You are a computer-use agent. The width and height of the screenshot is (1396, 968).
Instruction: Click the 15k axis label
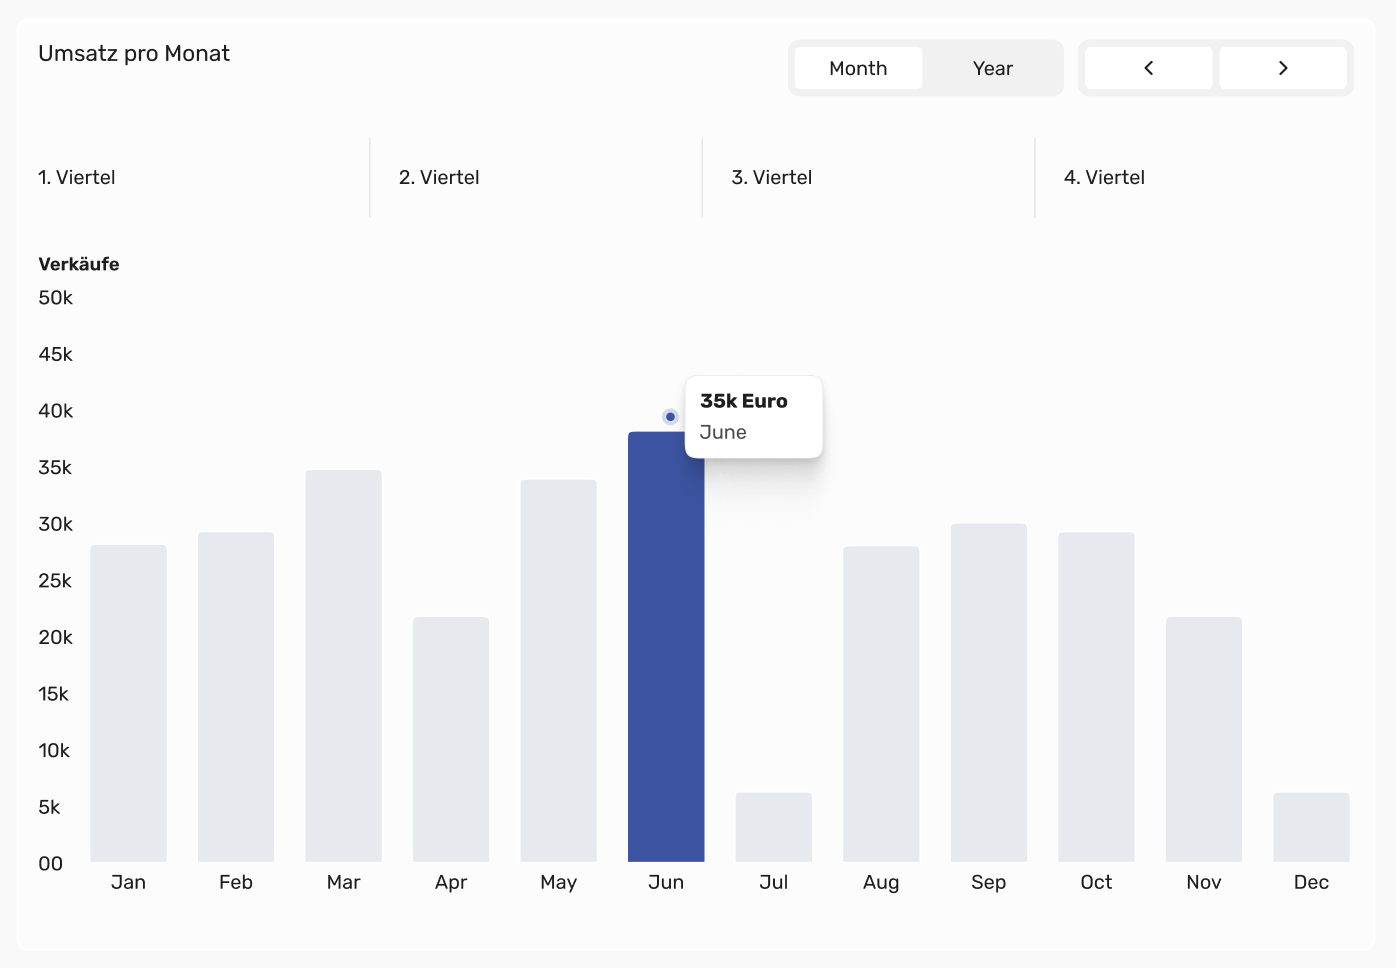click(x=54, y=694)
